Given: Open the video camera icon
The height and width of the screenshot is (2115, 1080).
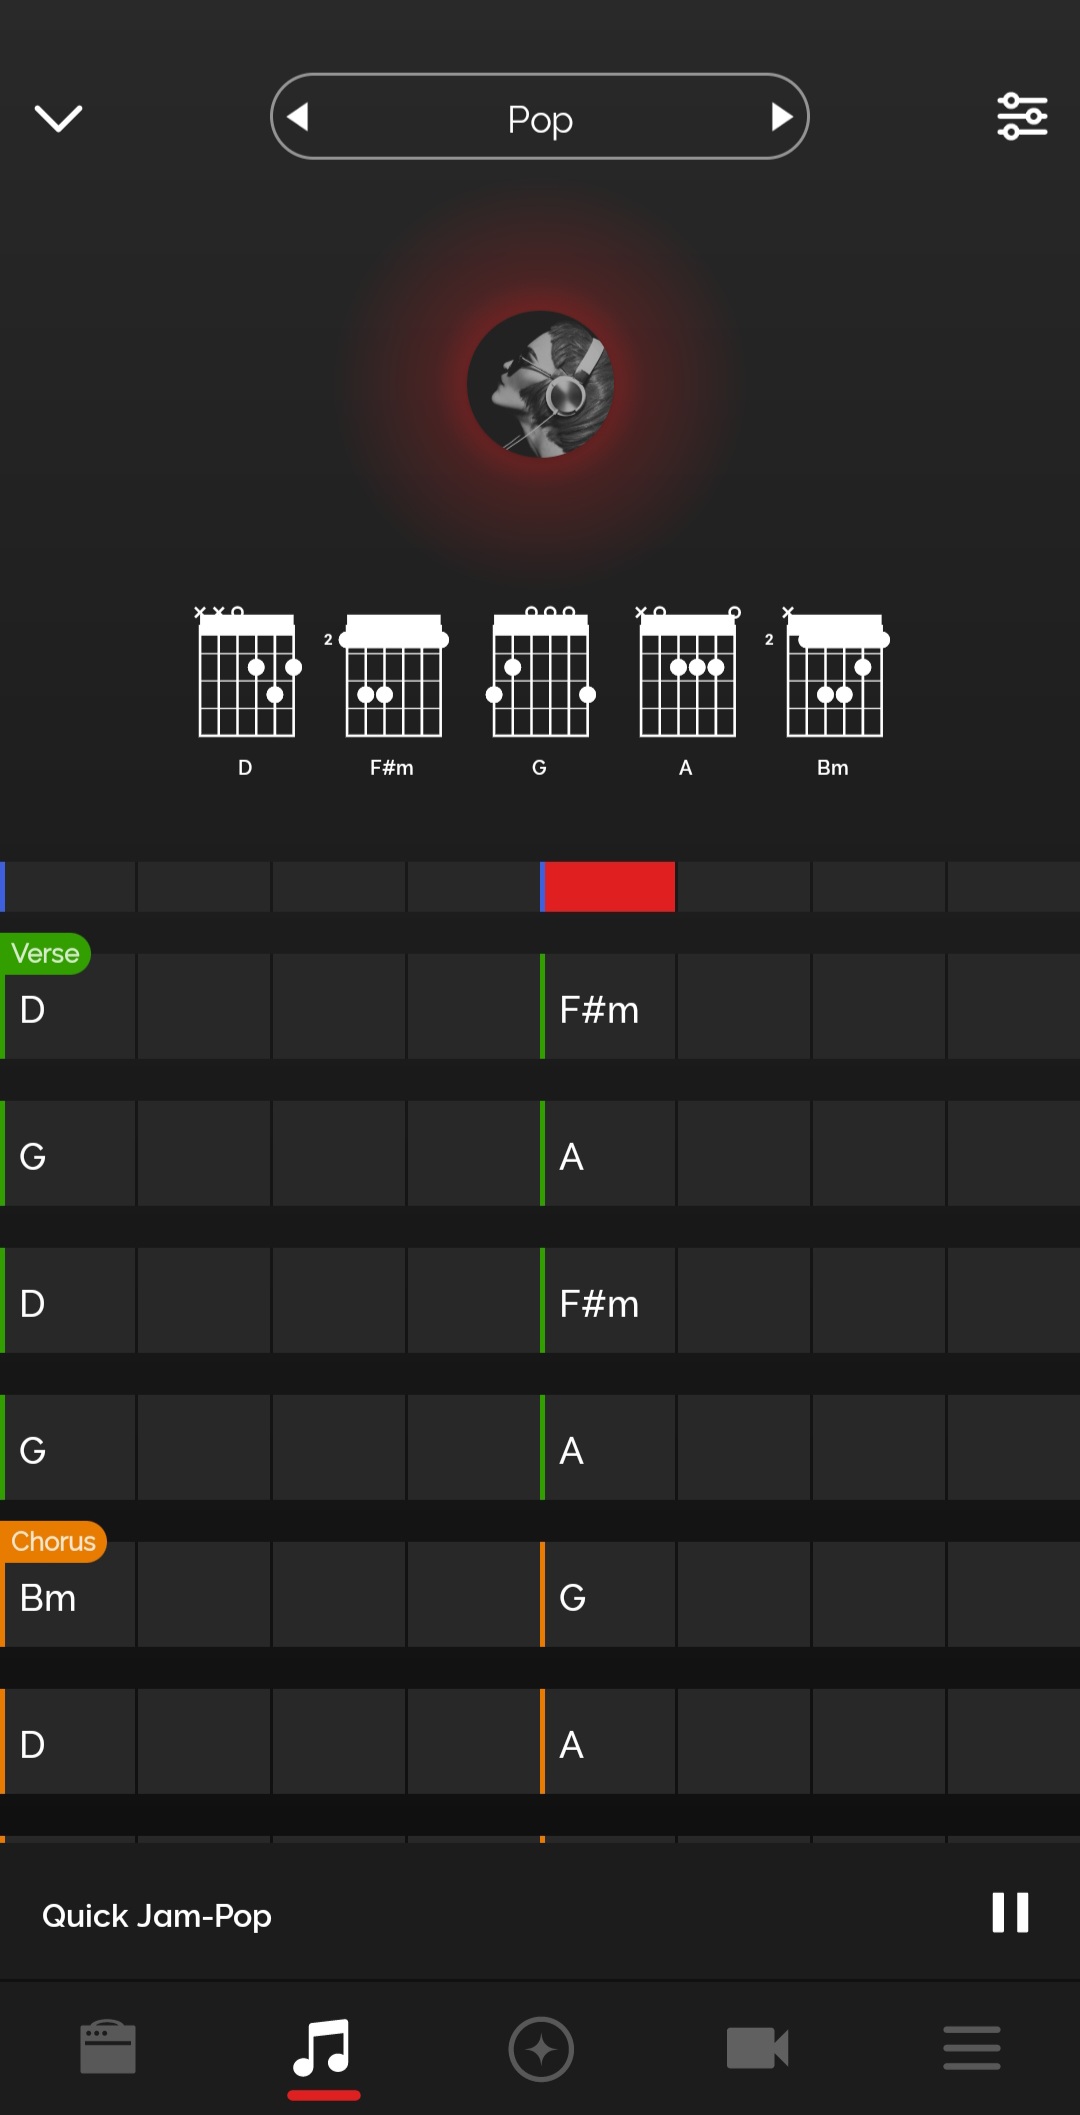Looking at the screenshot, I should click(756, 2048).
